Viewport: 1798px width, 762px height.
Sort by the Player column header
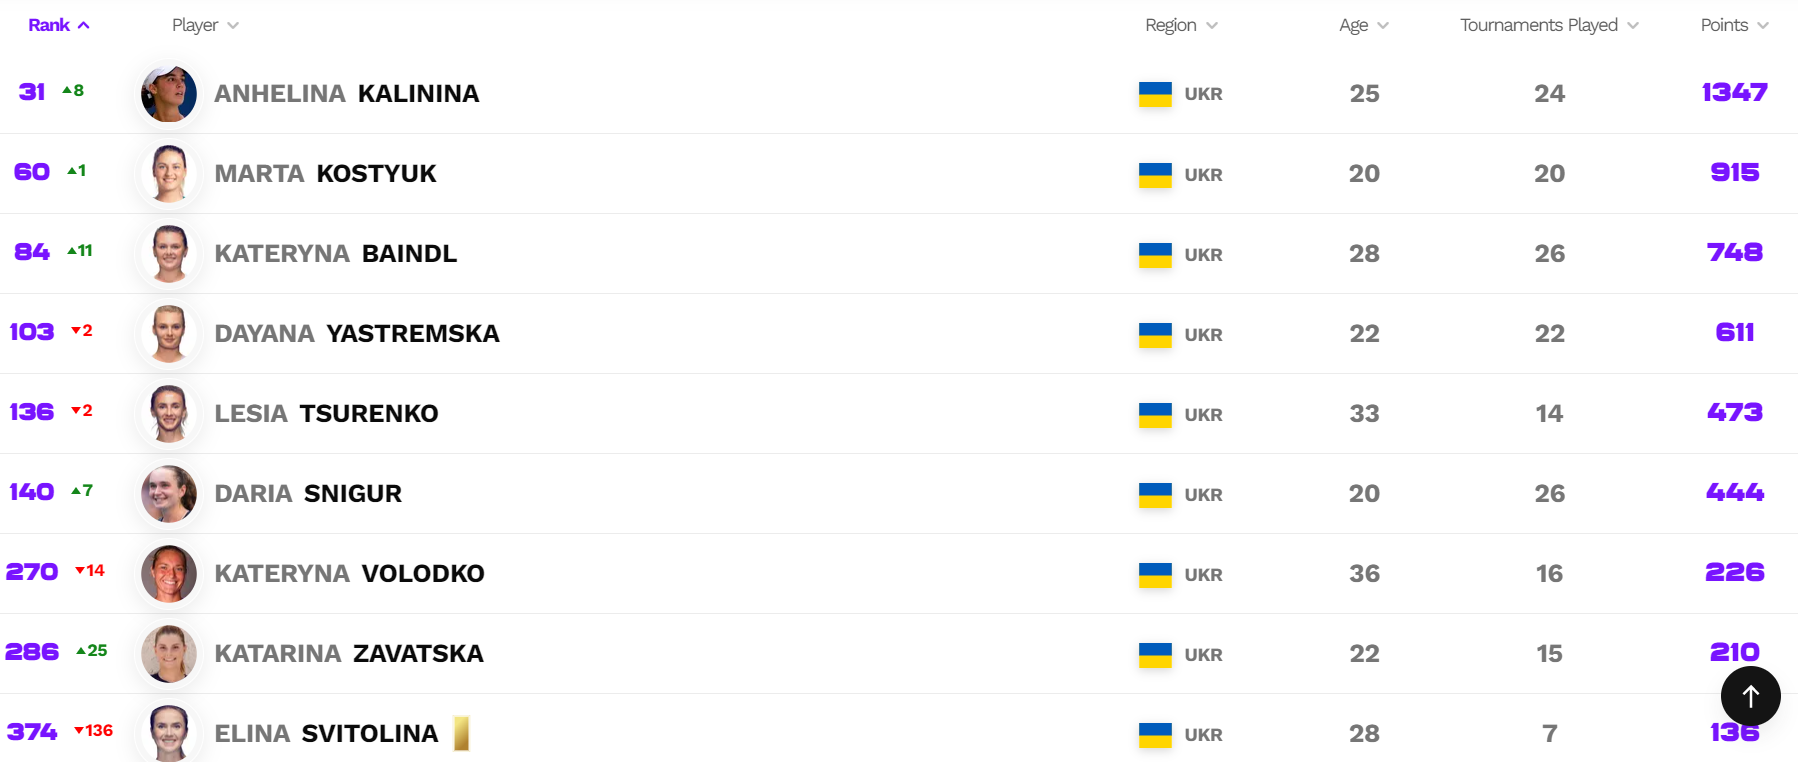click(204, 25)
